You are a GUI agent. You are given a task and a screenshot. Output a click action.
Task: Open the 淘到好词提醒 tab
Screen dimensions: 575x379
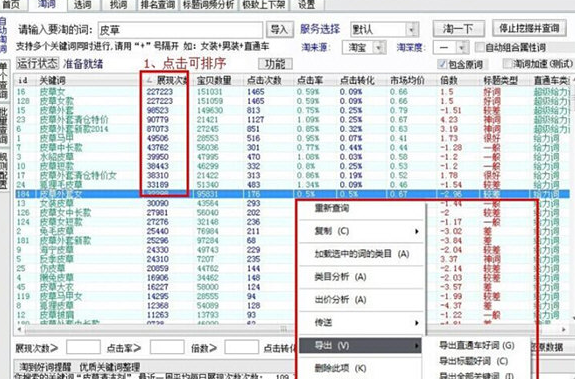pos(45,367)
